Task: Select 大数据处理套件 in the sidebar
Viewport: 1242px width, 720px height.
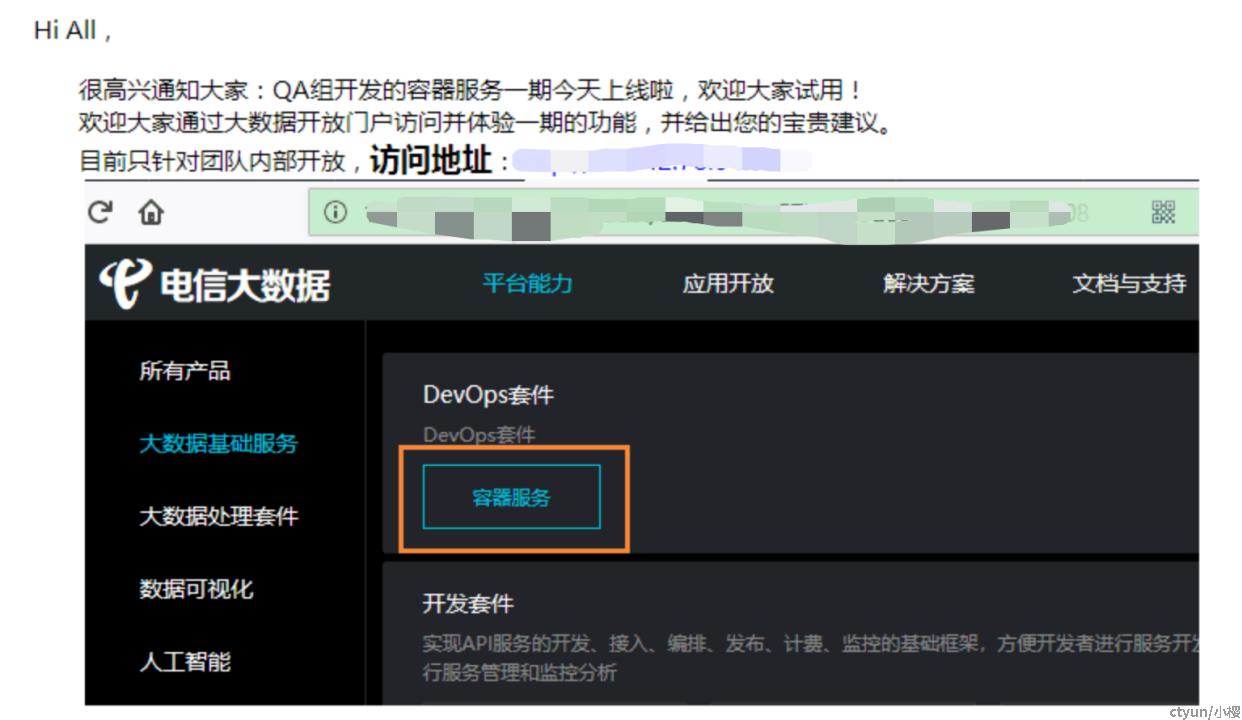Action: coord(219,516)
